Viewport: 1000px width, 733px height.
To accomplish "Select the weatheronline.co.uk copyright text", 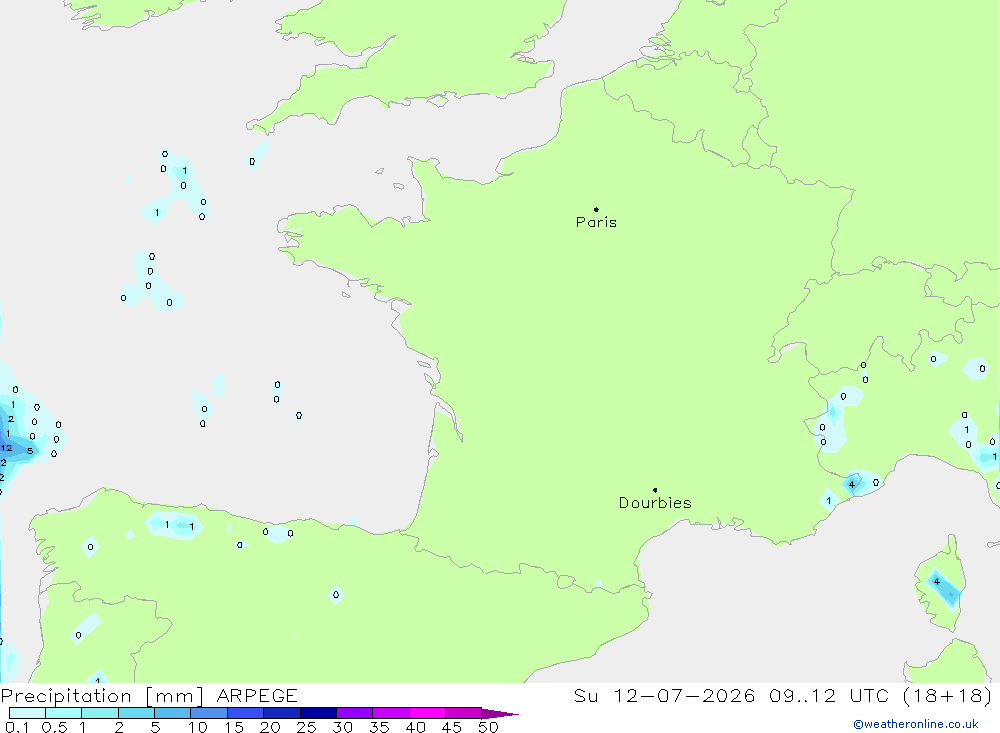I will 916,724.
